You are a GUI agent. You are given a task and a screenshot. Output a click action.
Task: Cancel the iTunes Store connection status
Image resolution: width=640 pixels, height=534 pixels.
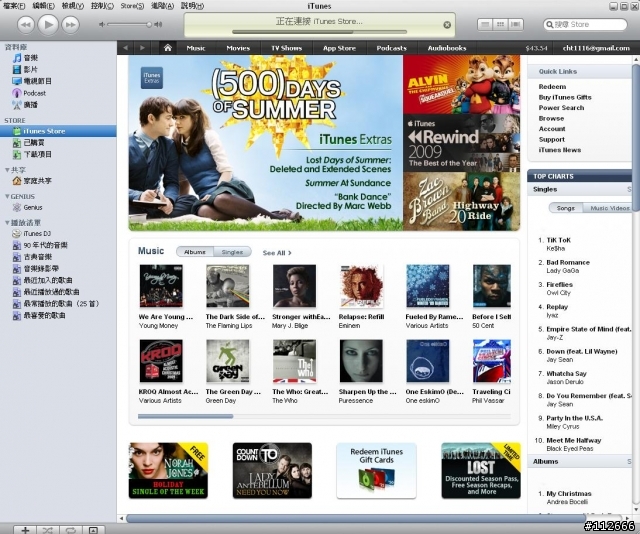(x=447, y=25)
